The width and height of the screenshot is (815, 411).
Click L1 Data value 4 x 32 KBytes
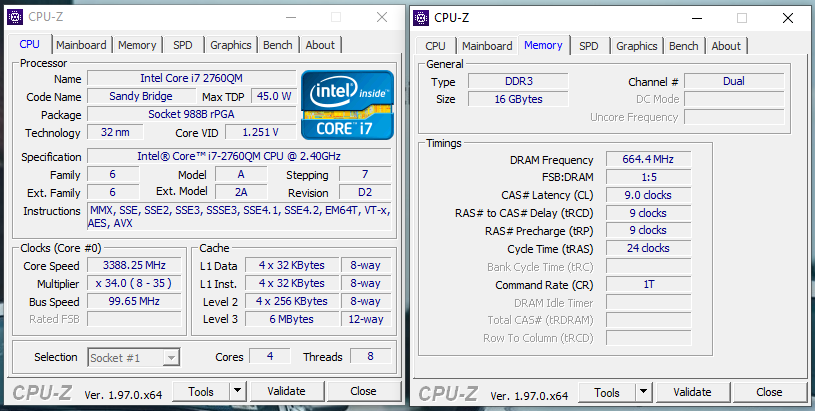pyautogui.click(x=292, y=265)
